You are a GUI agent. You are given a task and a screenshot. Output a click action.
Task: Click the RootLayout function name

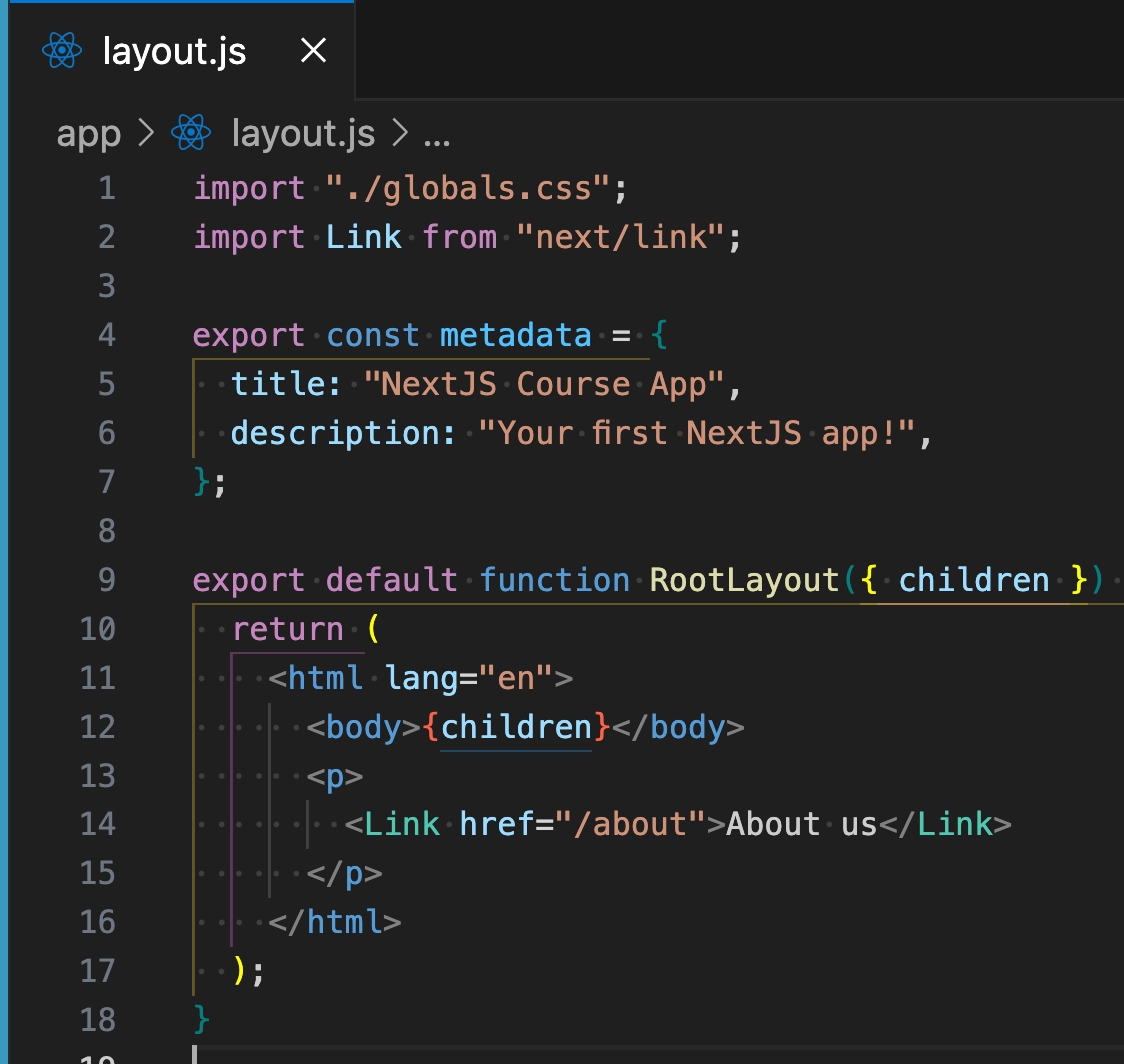tap(743, 579)
